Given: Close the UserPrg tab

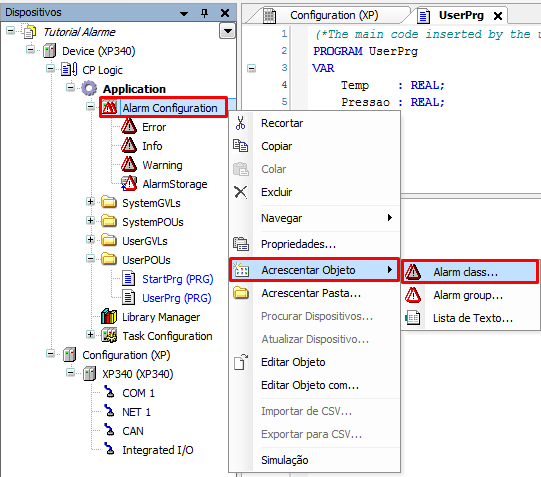Looking at the screenshot, I should (x=498, y=16).
